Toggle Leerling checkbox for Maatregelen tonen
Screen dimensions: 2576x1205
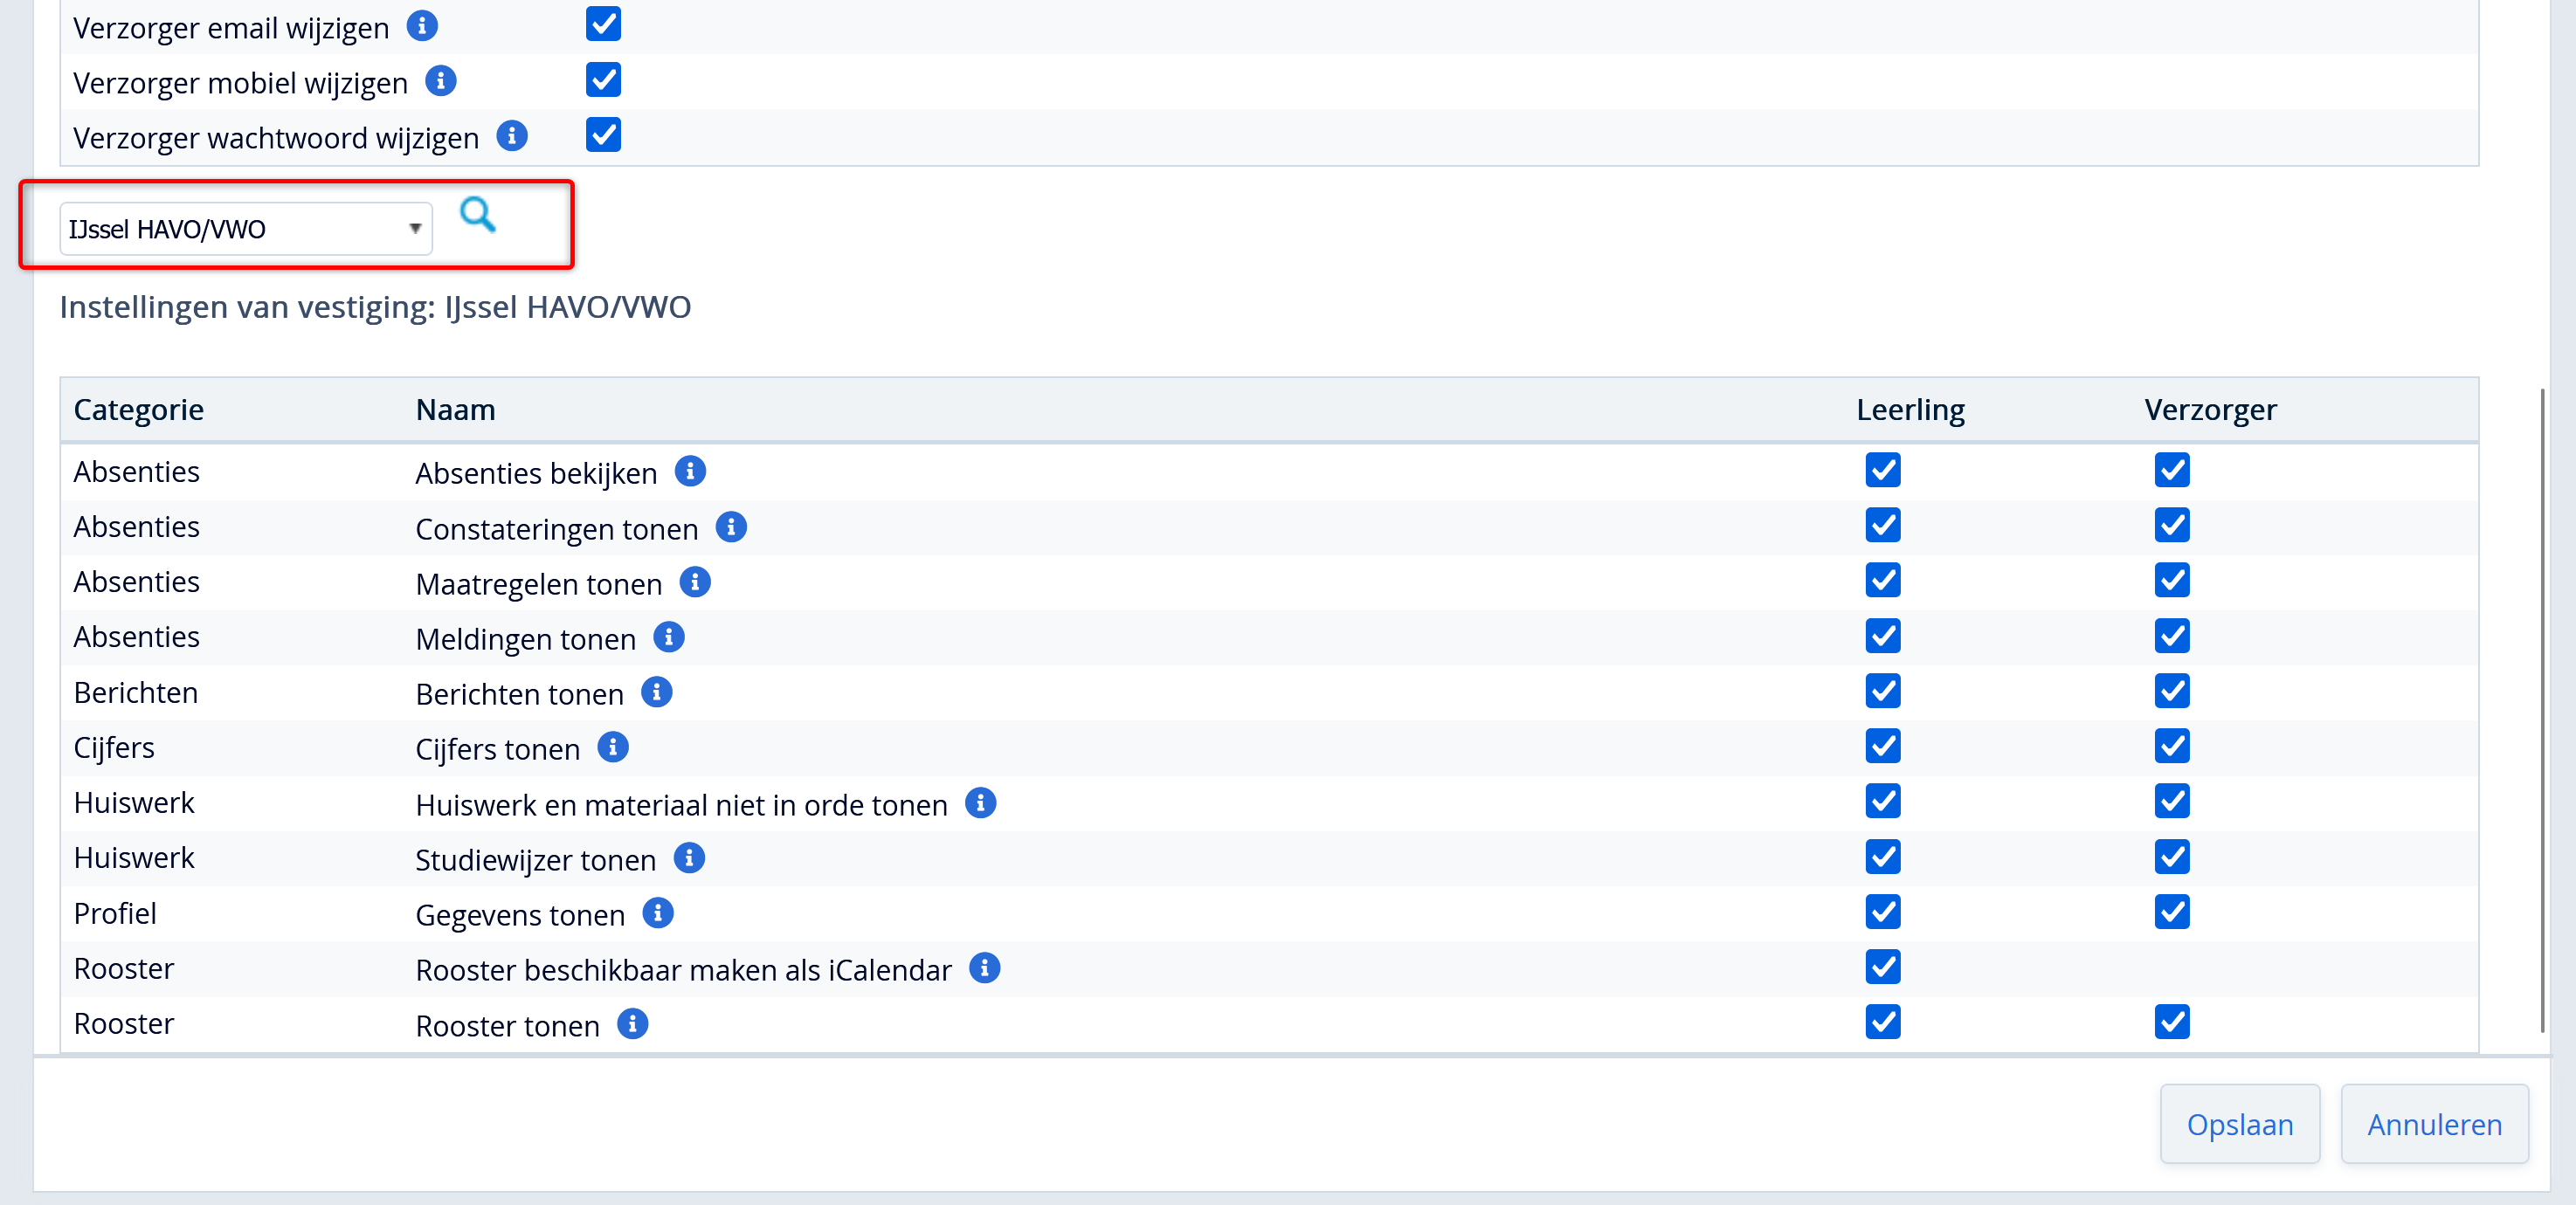1883,580
